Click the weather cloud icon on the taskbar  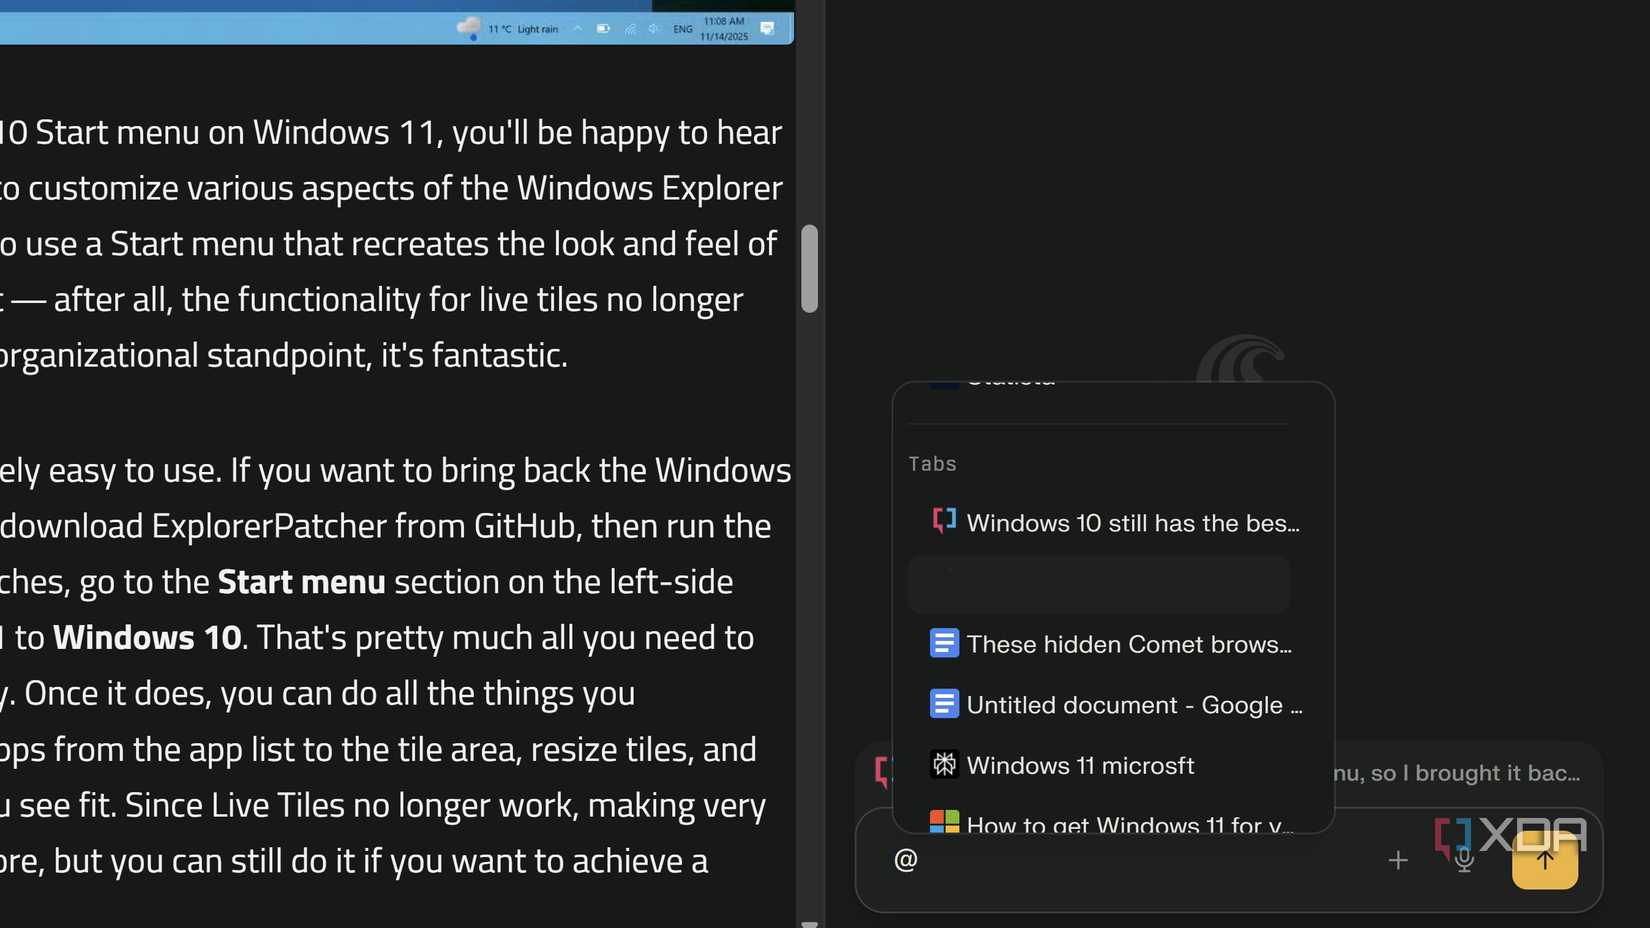(470, 26)
